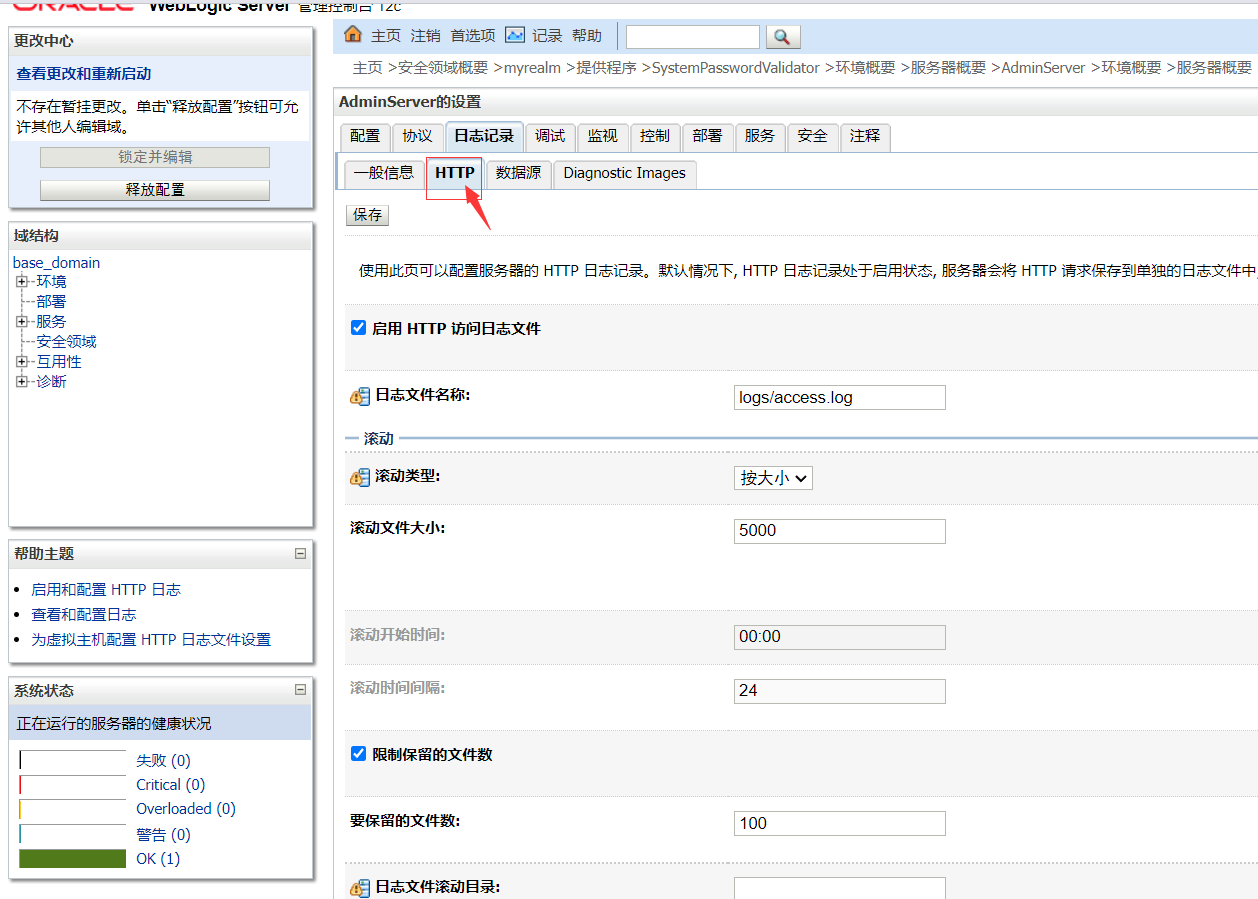Disable 启用 HTTP 访问日志文件 checkbox
This screenshot has width=1258, height=899.
(x=358, y=326)
